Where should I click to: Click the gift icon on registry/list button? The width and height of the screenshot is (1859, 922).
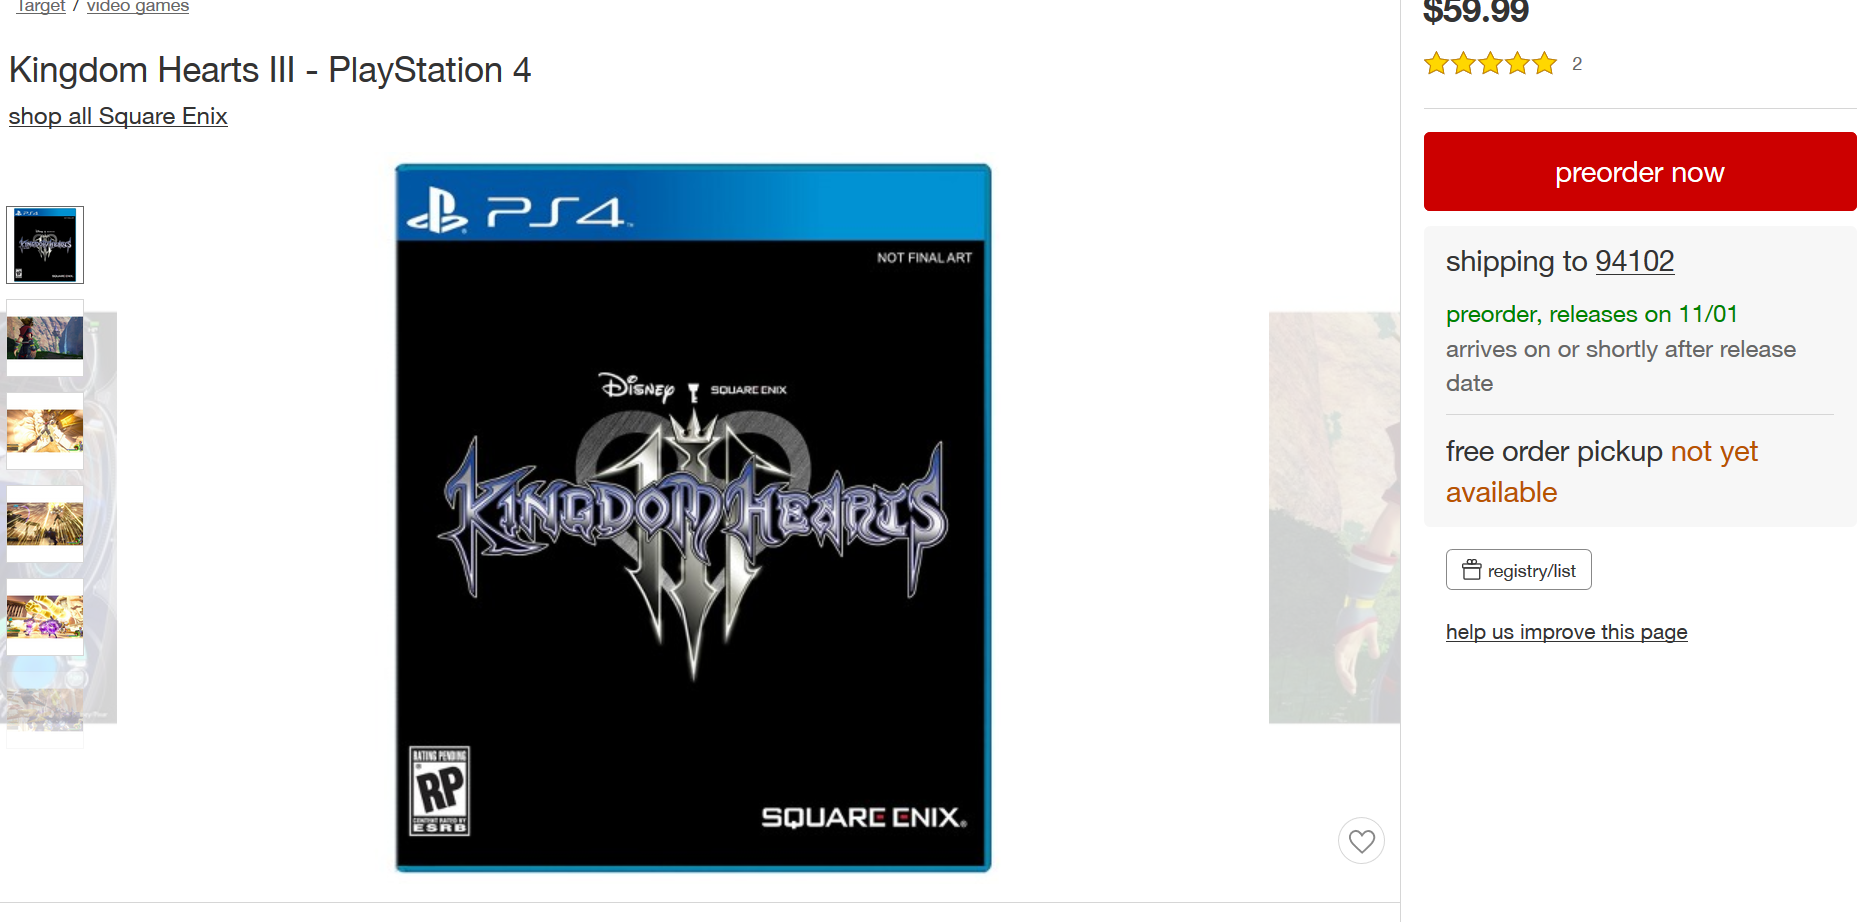point(1471,570)
